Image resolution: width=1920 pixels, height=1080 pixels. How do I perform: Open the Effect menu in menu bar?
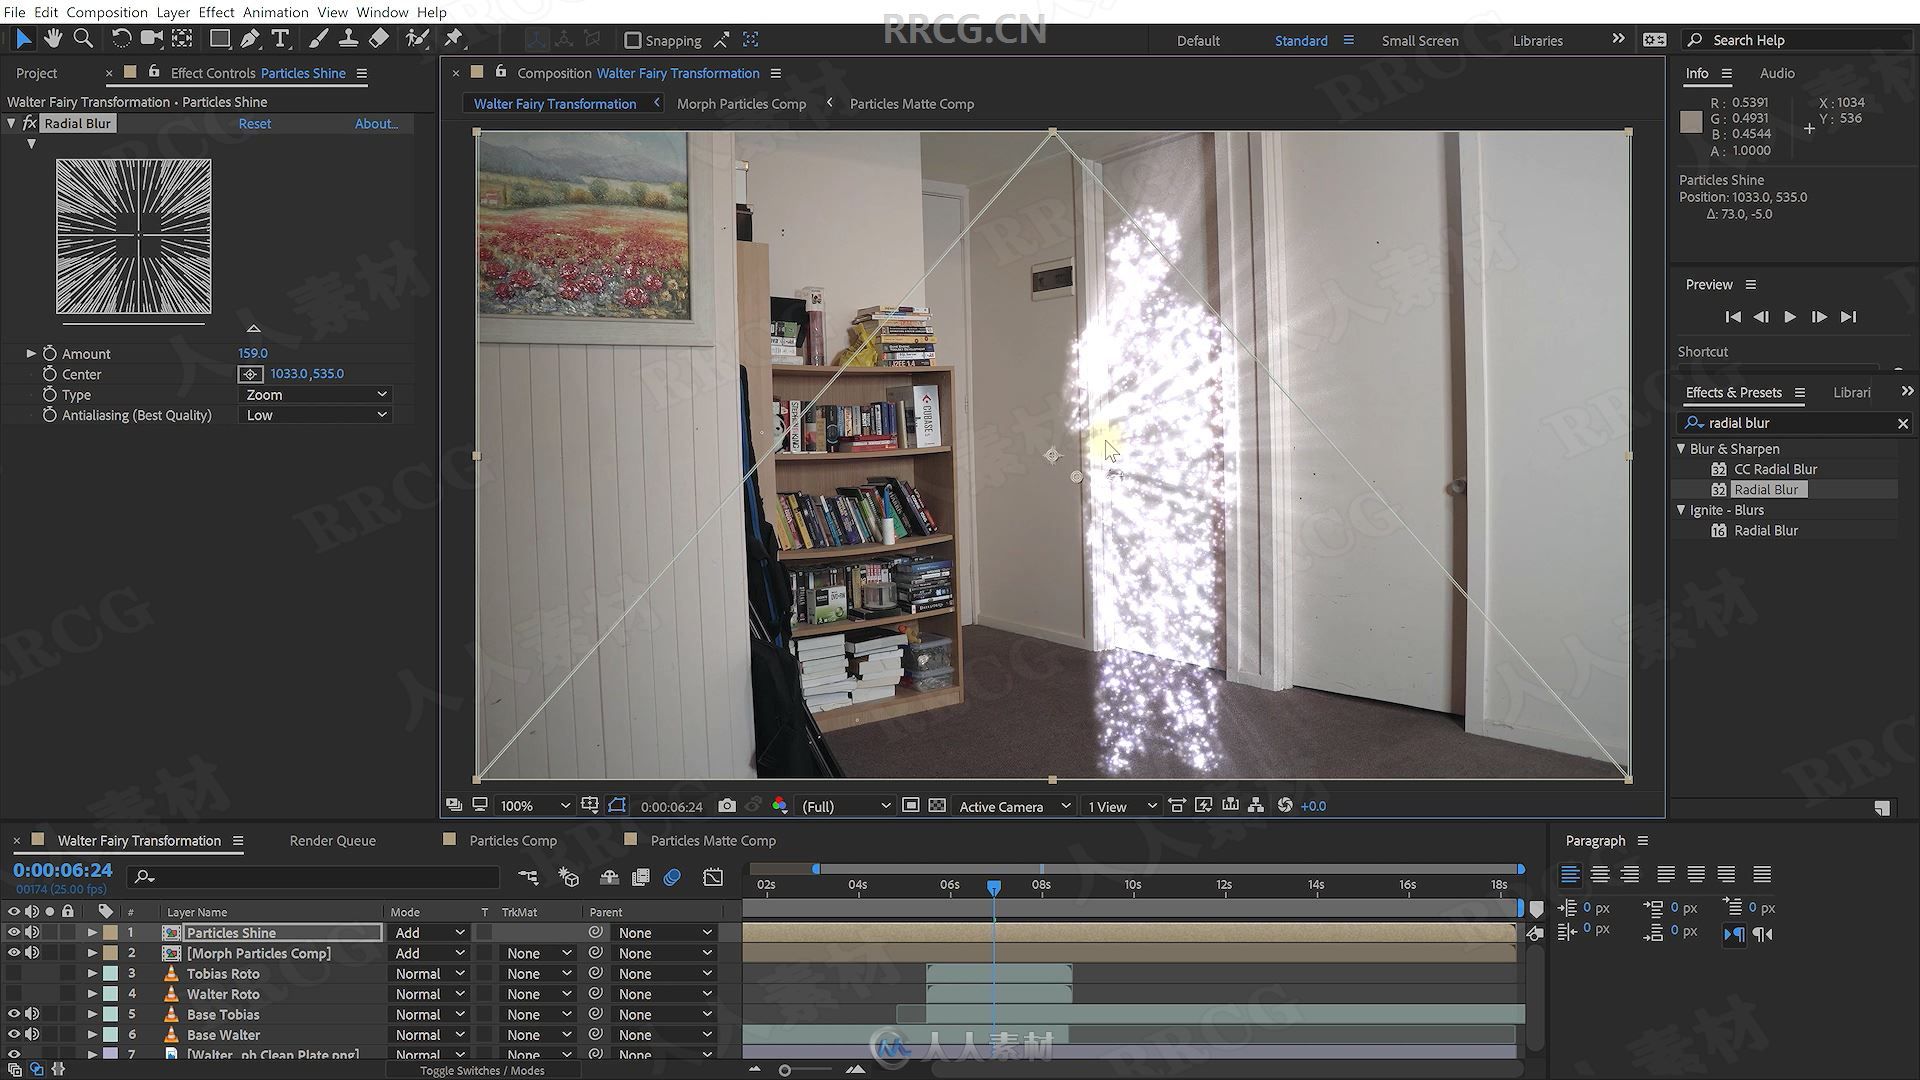pos(216,11)
